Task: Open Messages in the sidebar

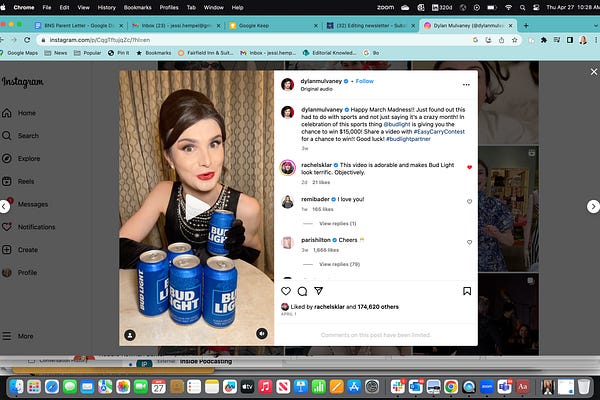Action: [x=25, y=204]
